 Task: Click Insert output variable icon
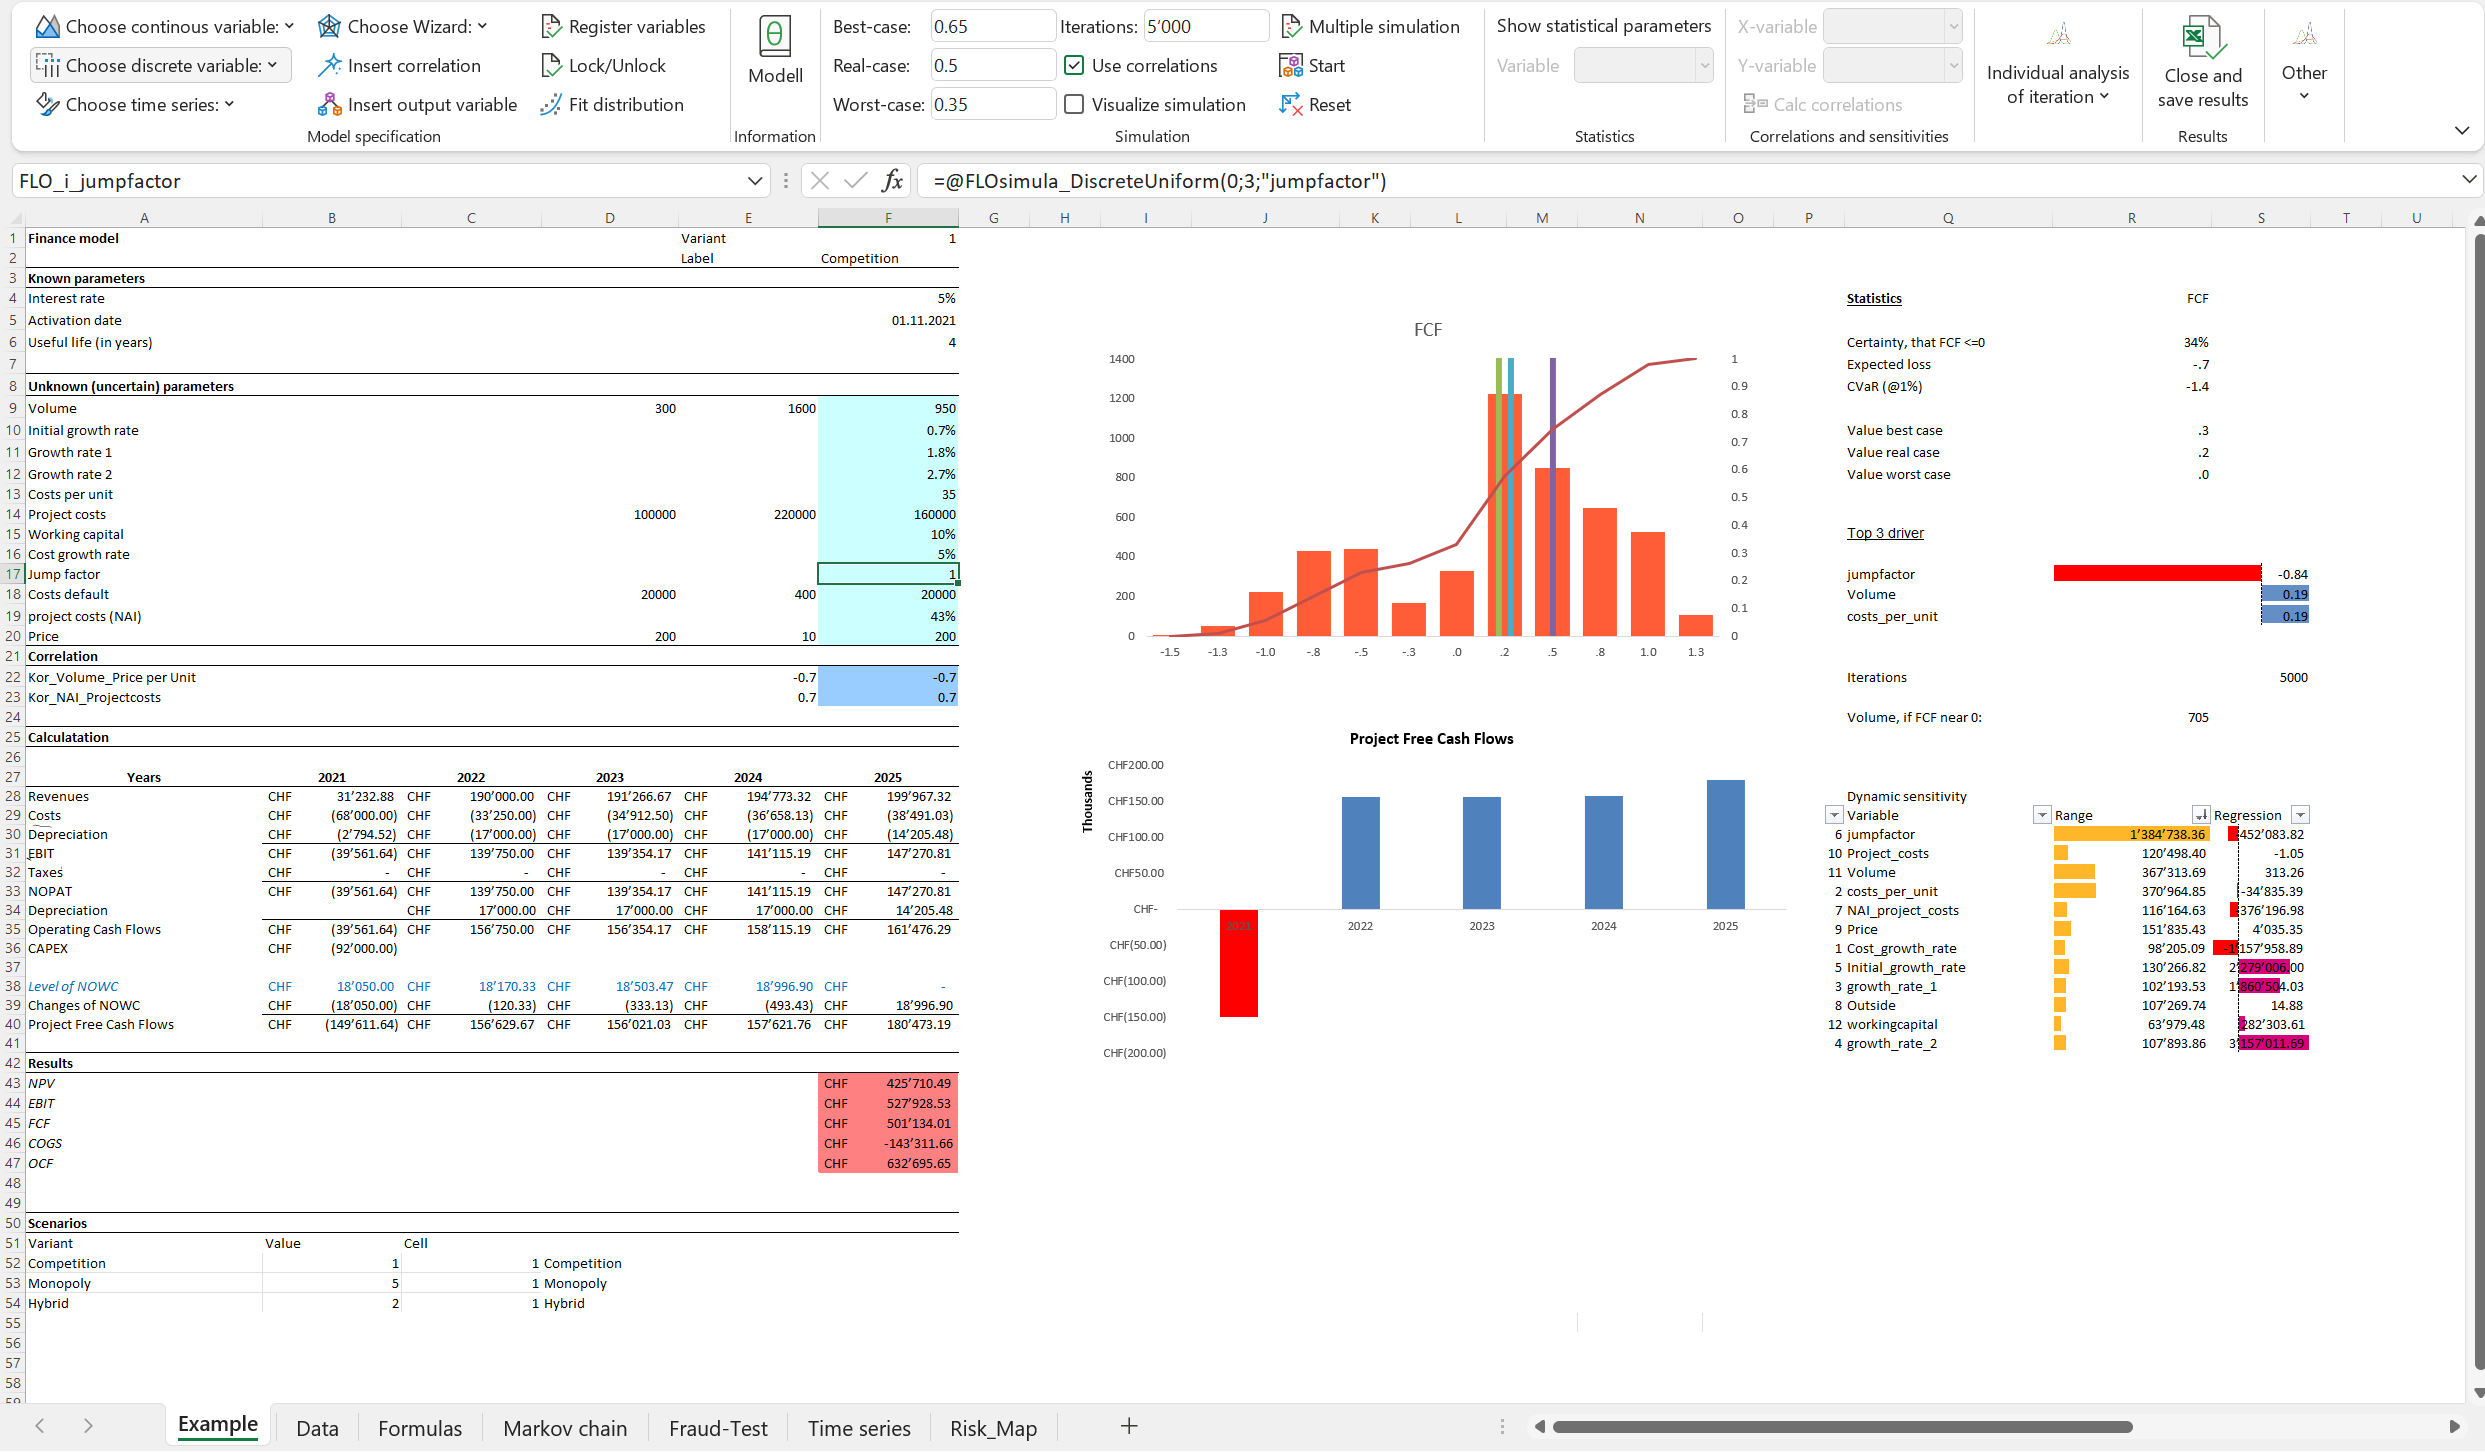[330, 105]
